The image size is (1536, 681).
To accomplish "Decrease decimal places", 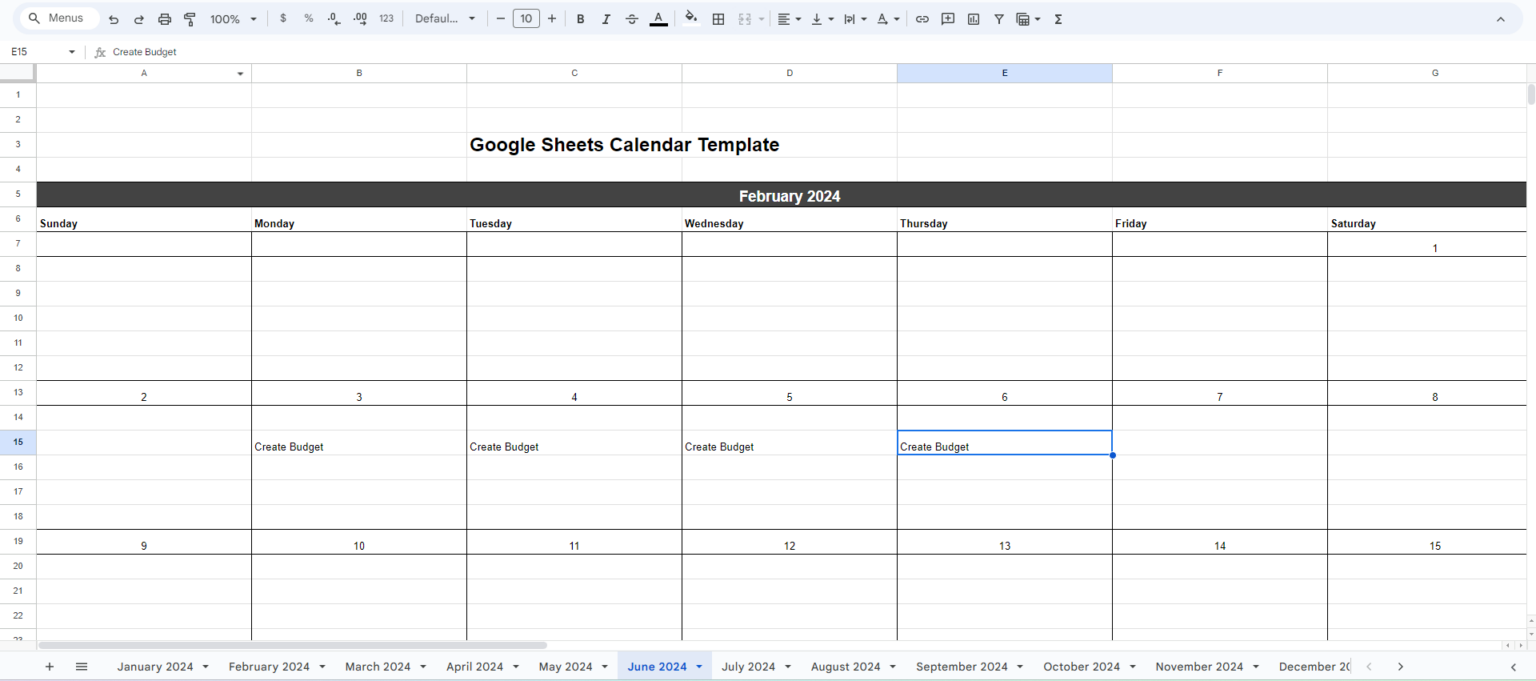I will (334, 18).
